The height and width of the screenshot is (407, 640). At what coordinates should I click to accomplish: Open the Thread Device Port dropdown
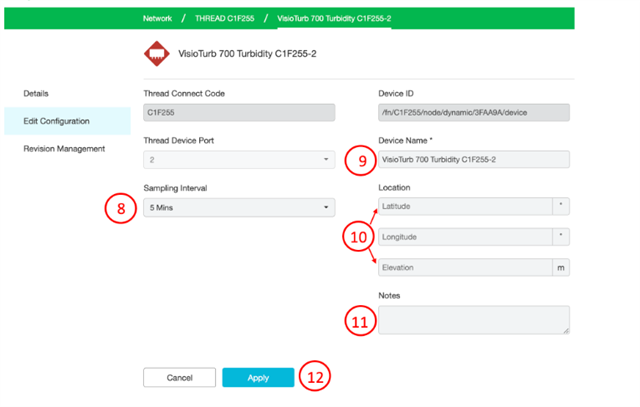(x=239, y=160)
